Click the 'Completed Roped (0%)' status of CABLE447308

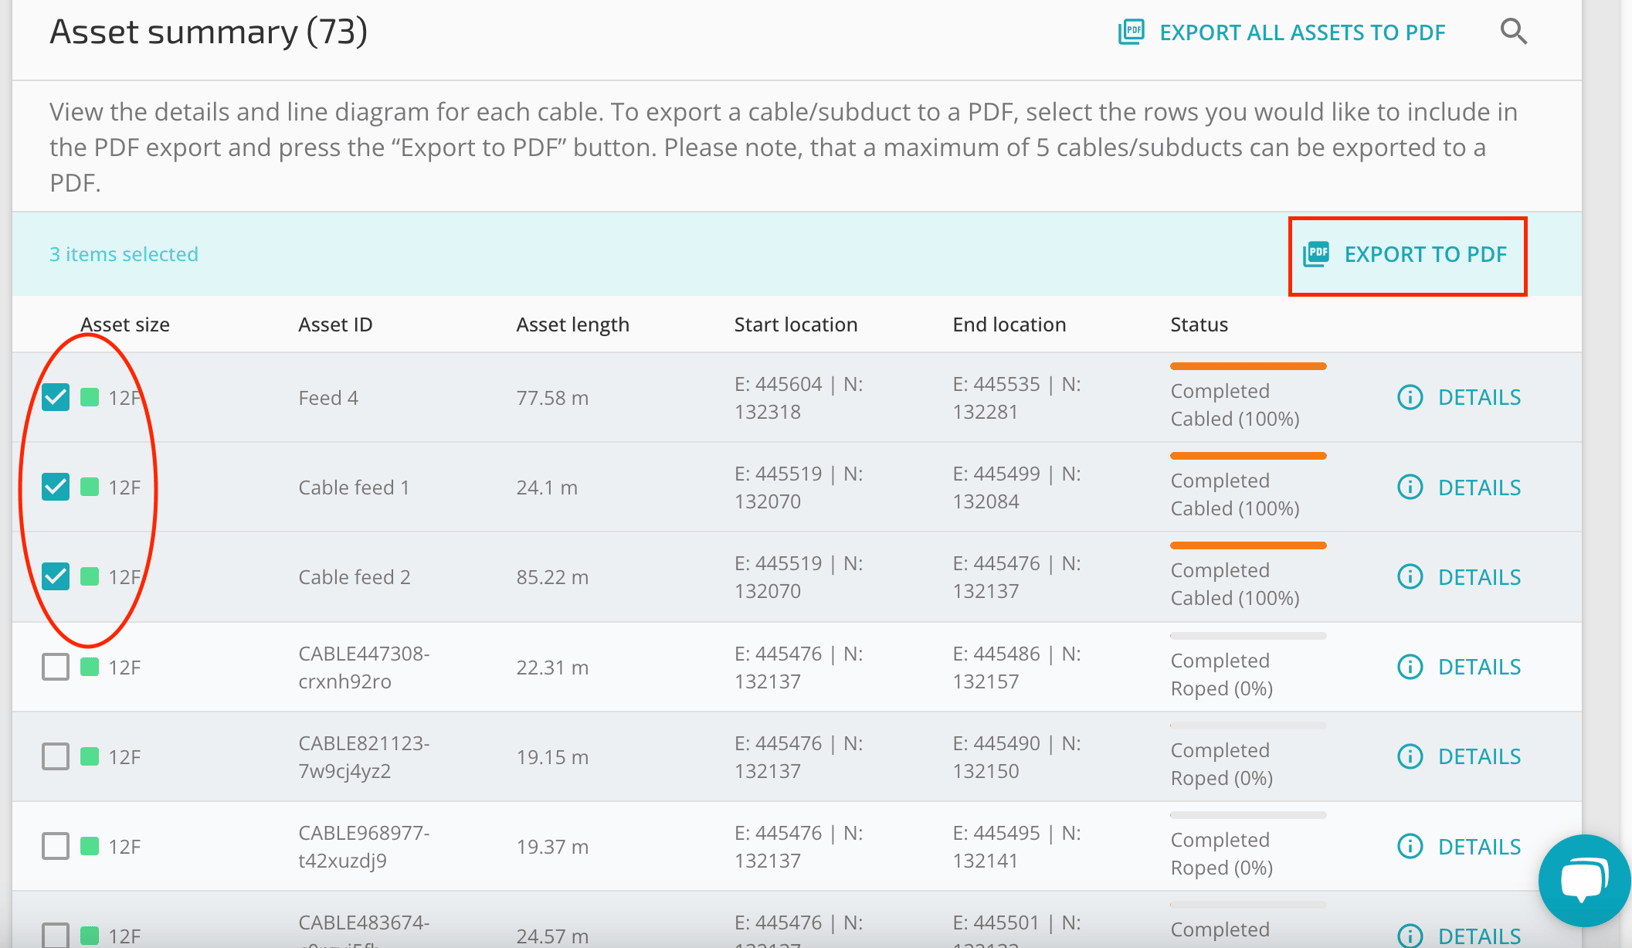[1221, 674]
